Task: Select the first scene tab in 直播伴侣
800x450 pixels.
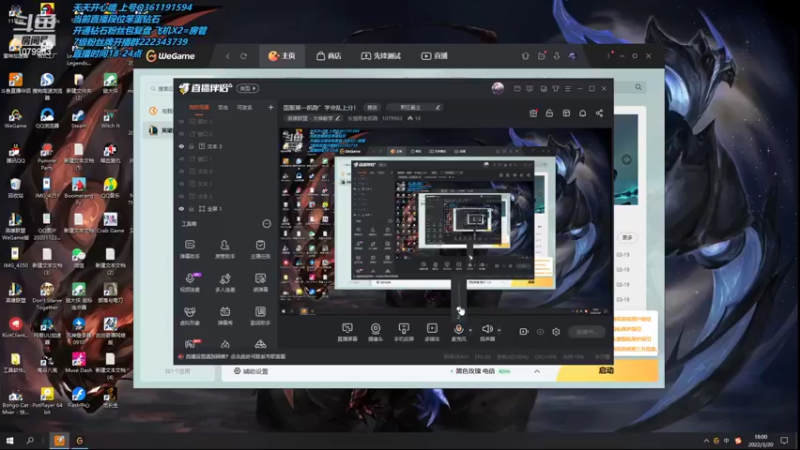Action: click(x=199, y=108)
